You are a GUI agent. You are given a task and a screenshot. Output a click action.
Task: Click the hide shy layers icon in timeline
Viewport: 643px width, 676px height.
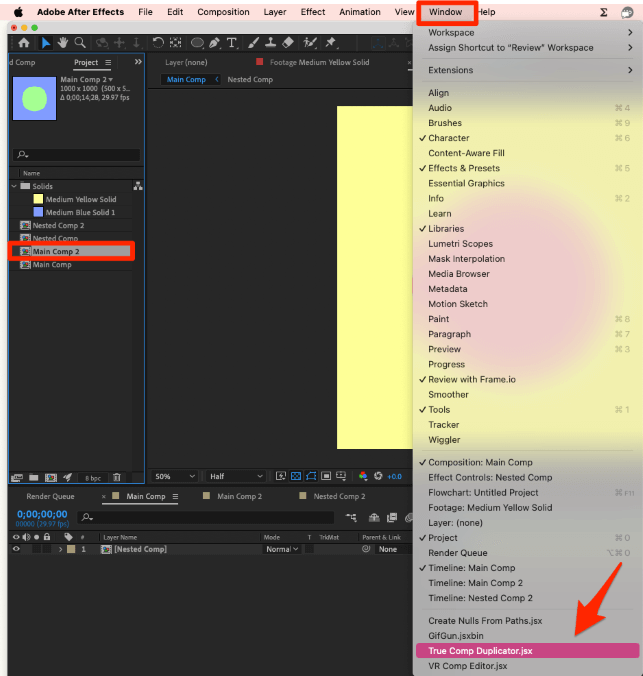374,517
